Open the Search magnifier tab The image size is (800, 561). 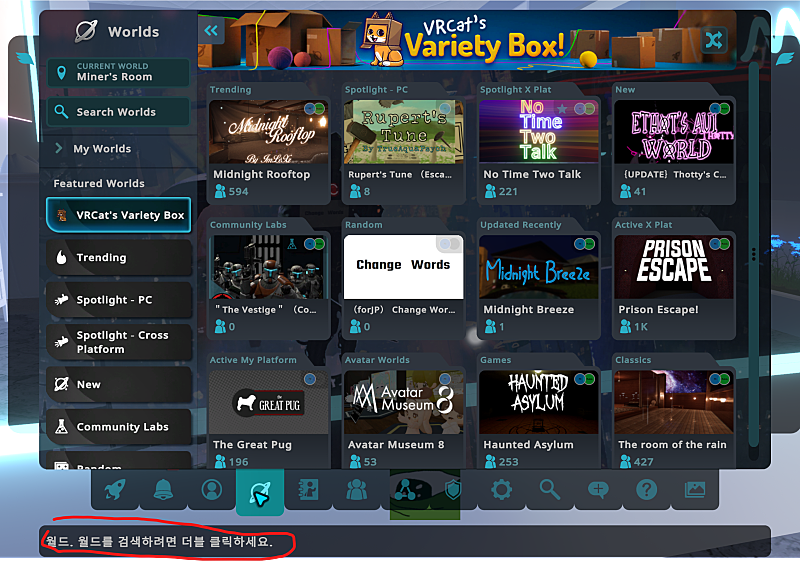(549, 490)
